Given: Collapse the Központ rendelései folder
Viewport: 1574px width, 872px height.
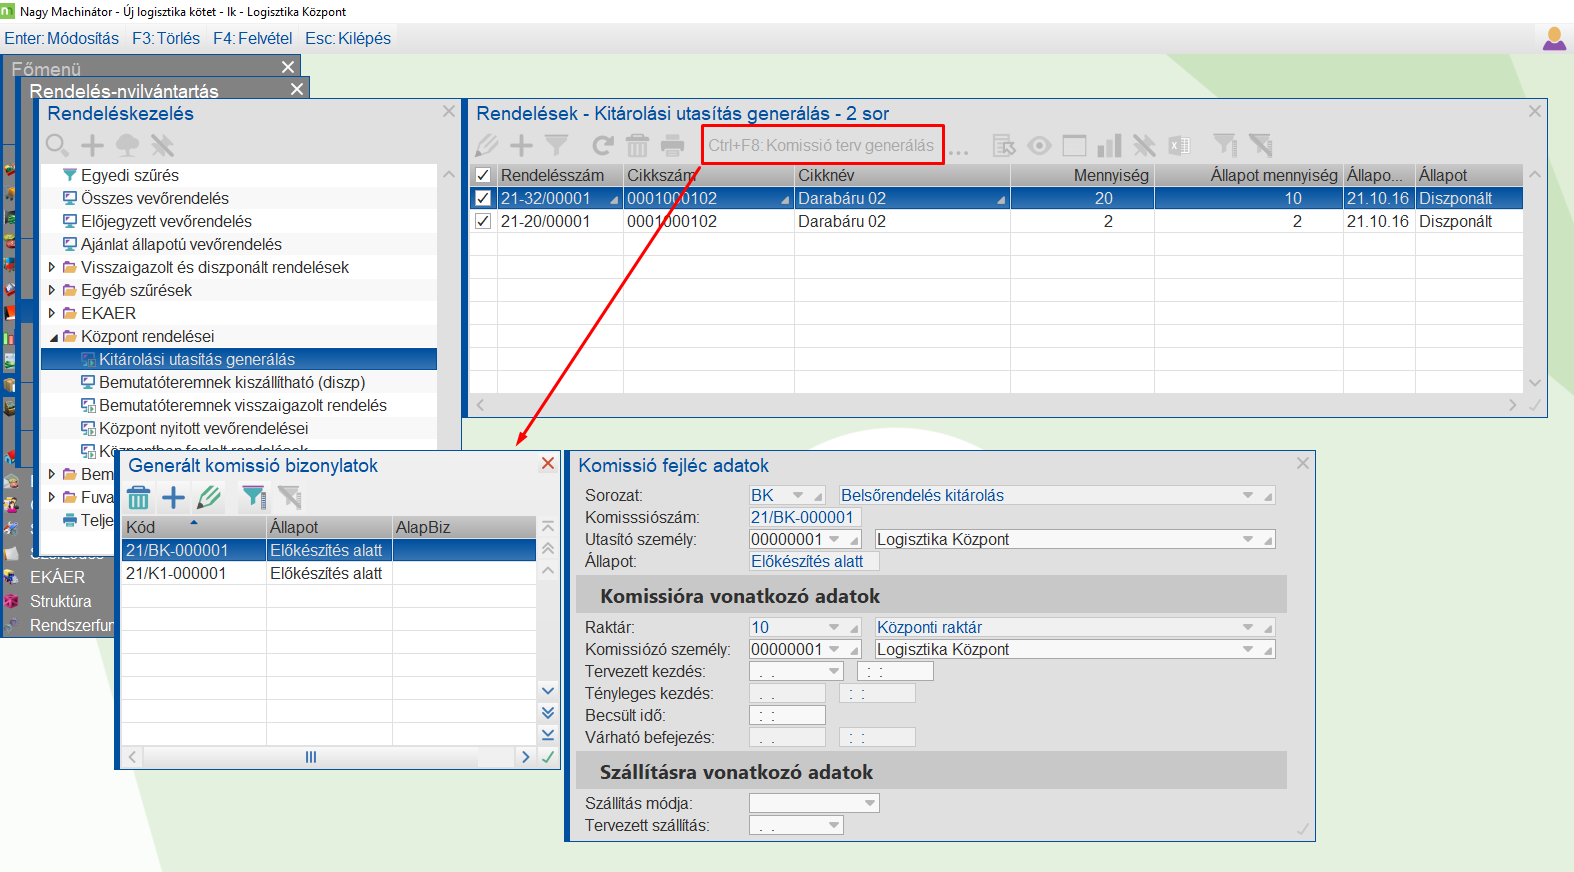Looking at the screenshot, I should point(53,337).
